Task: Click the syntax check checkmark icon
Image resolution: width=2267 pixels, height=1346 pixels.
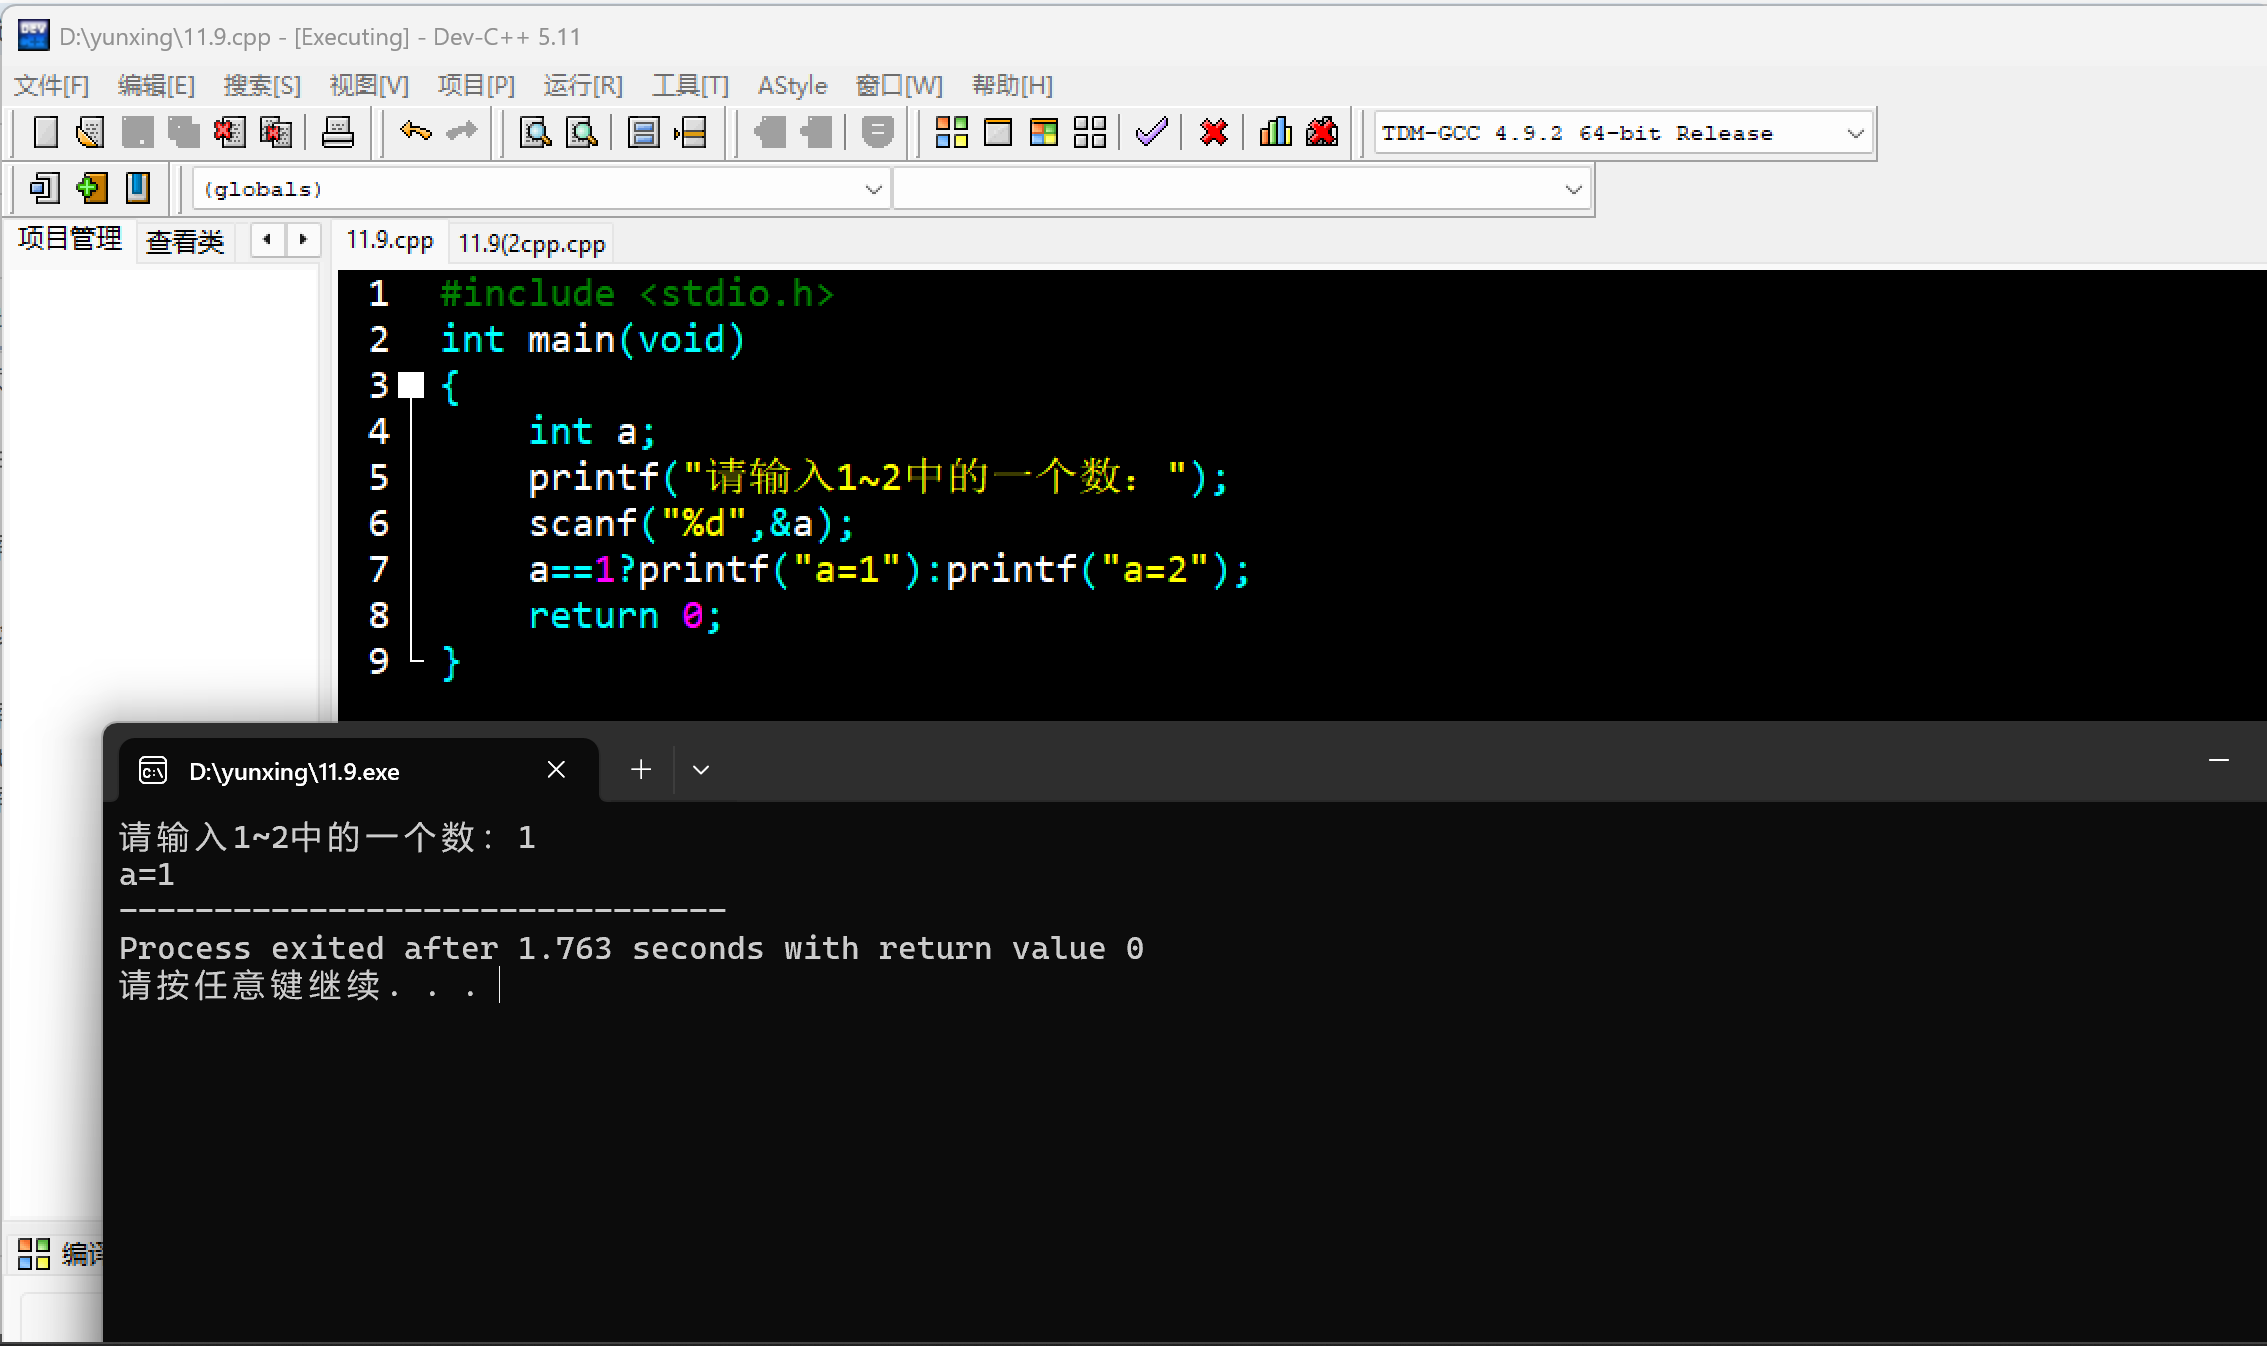Action: (1152, 132)
